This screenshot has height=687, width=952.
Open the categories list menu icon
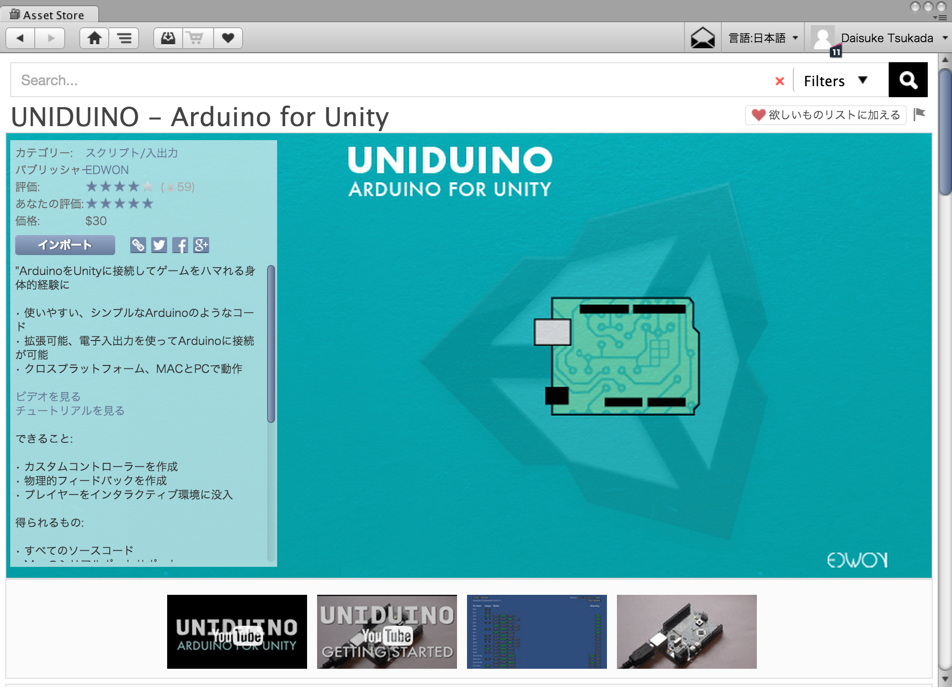(x=124, y=38)
